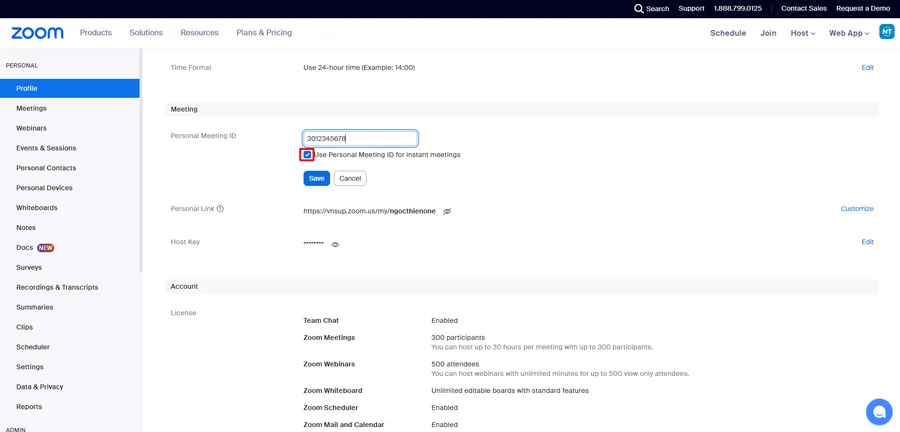900x432 pixels.
Task: Click the Personal Link help icon
Action: tap(220, 209)
